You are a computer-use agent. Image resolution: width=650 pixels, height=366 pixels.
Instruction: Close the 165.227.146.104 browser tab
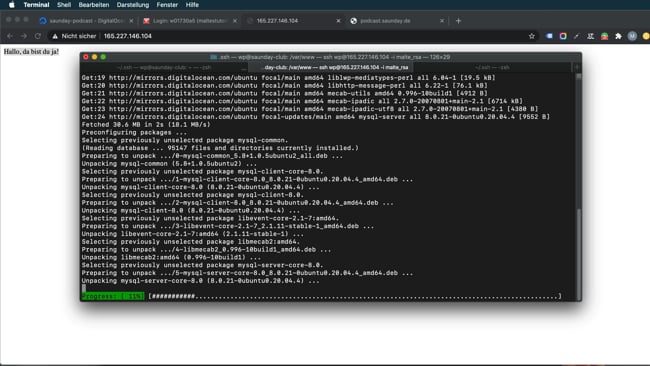(338, 21)
